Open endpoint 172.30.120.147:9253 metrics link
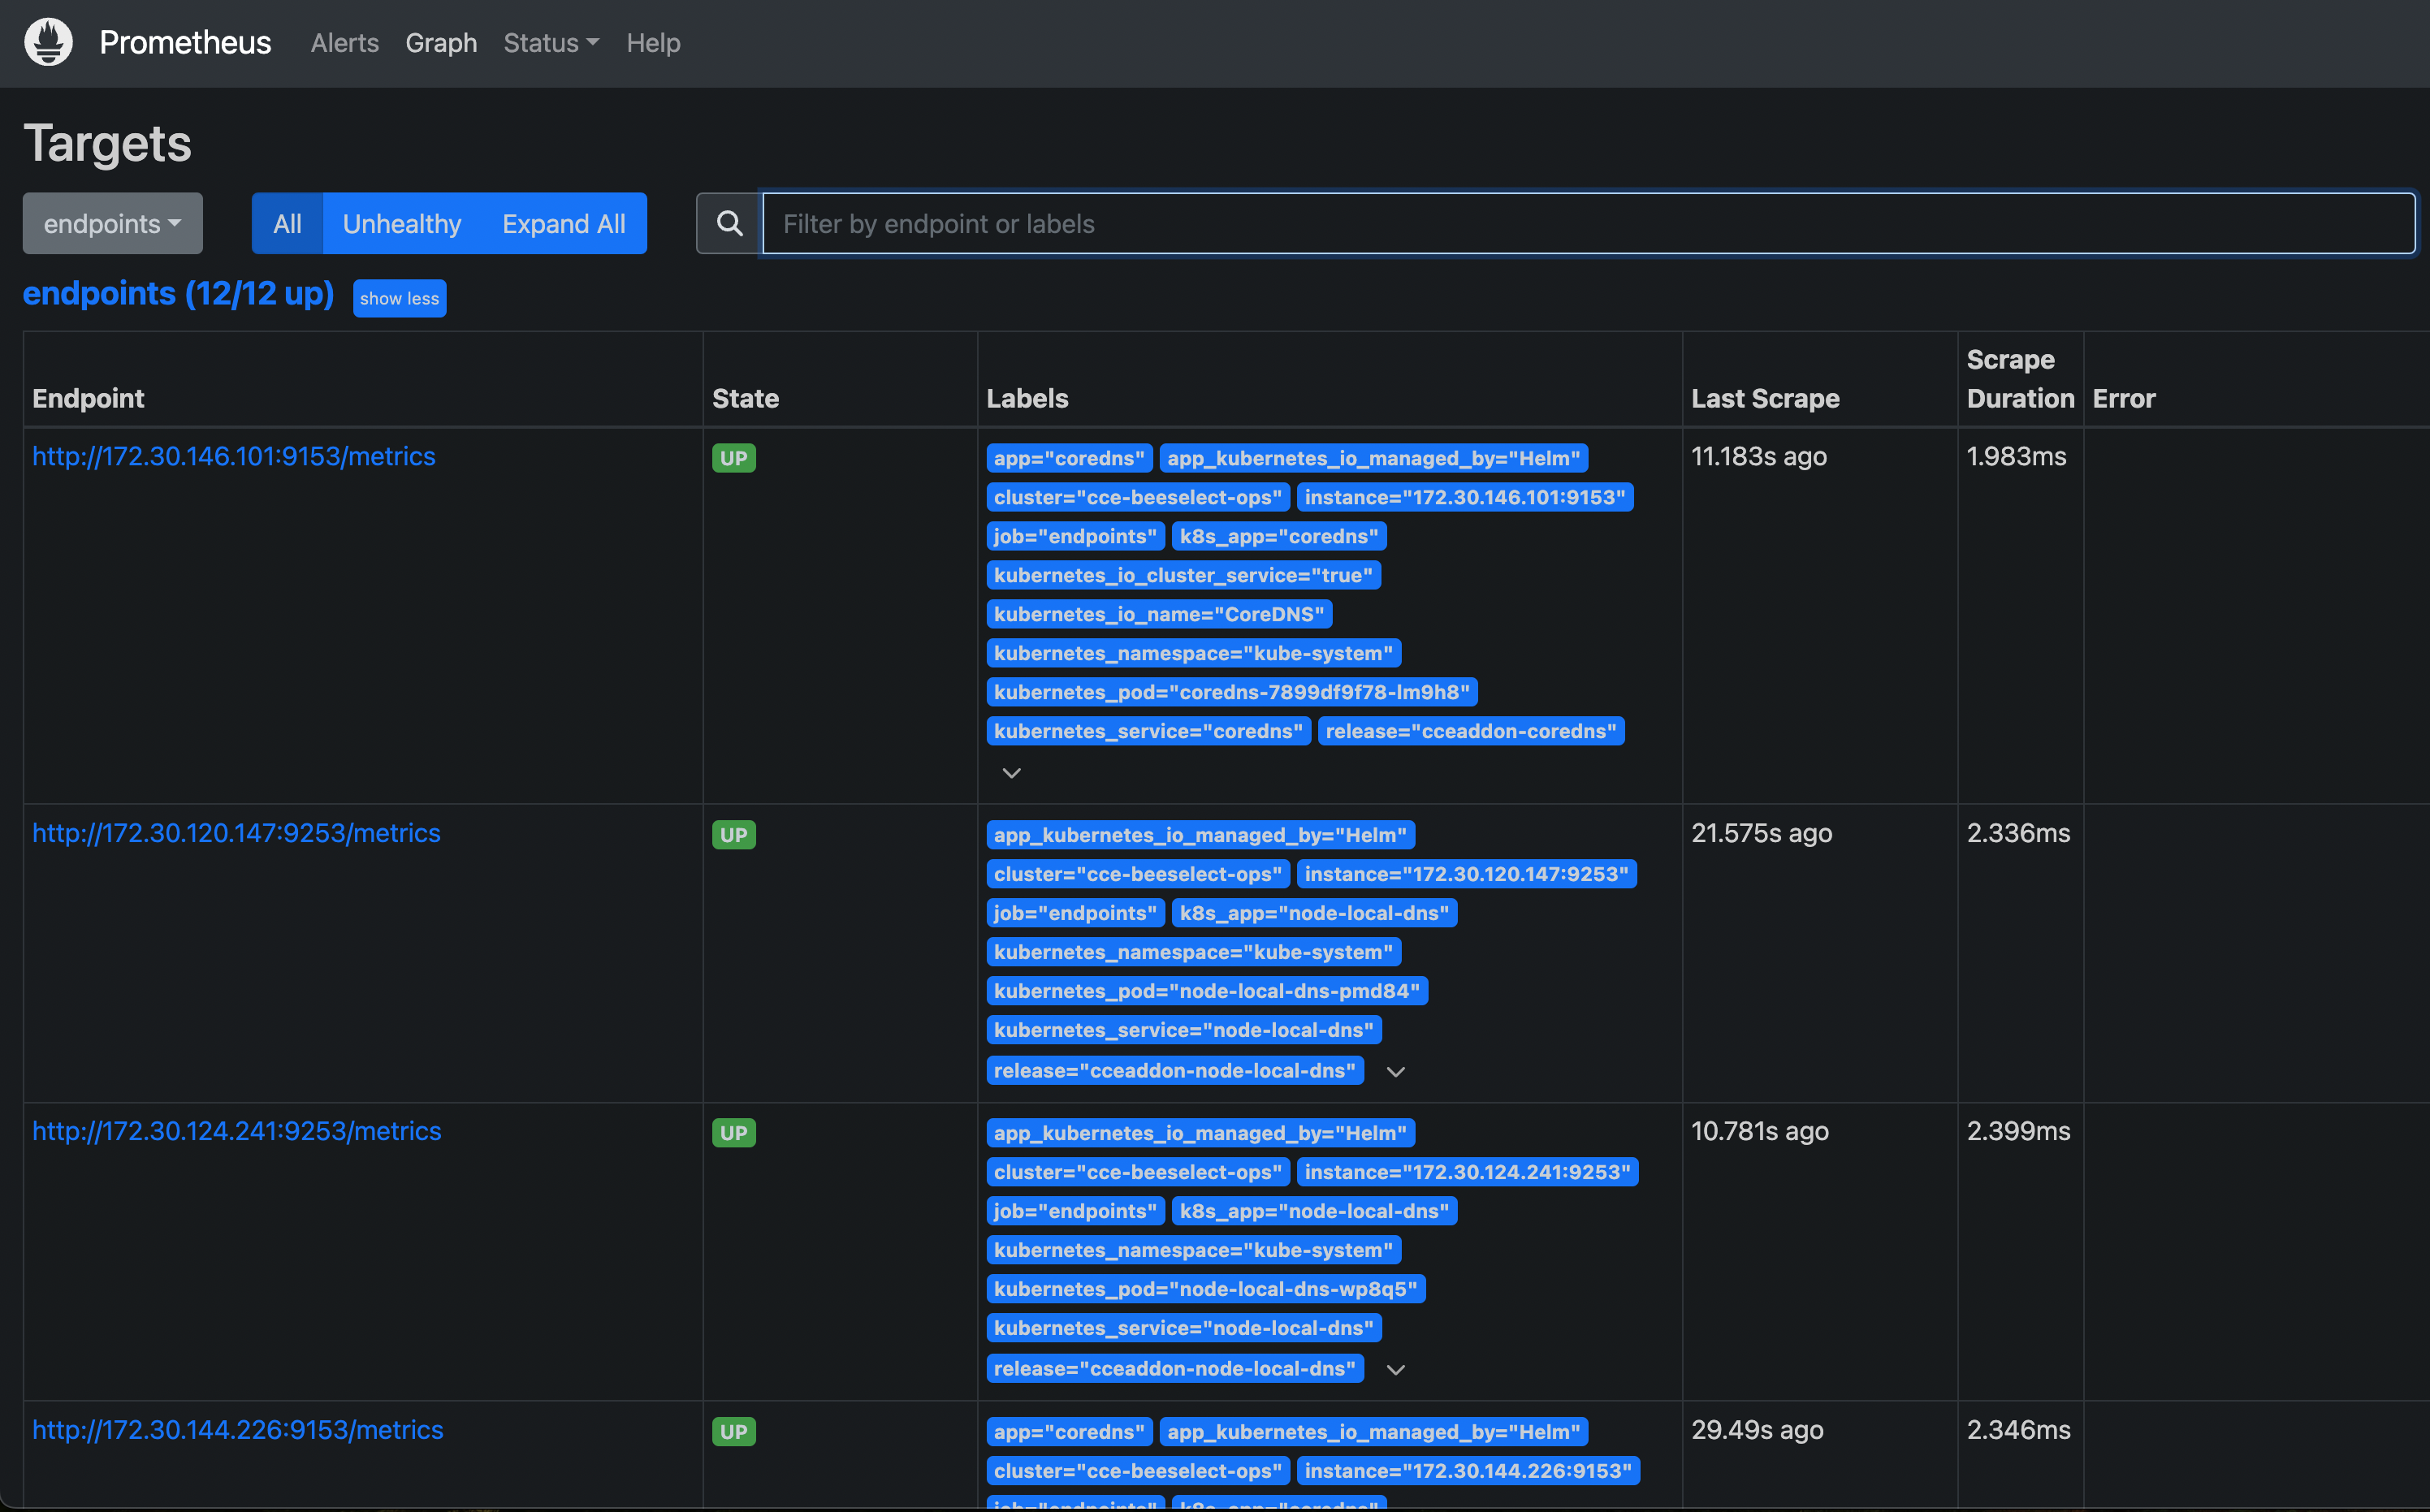This screenshot has height=1512, width=2430. tap(236, 833)
